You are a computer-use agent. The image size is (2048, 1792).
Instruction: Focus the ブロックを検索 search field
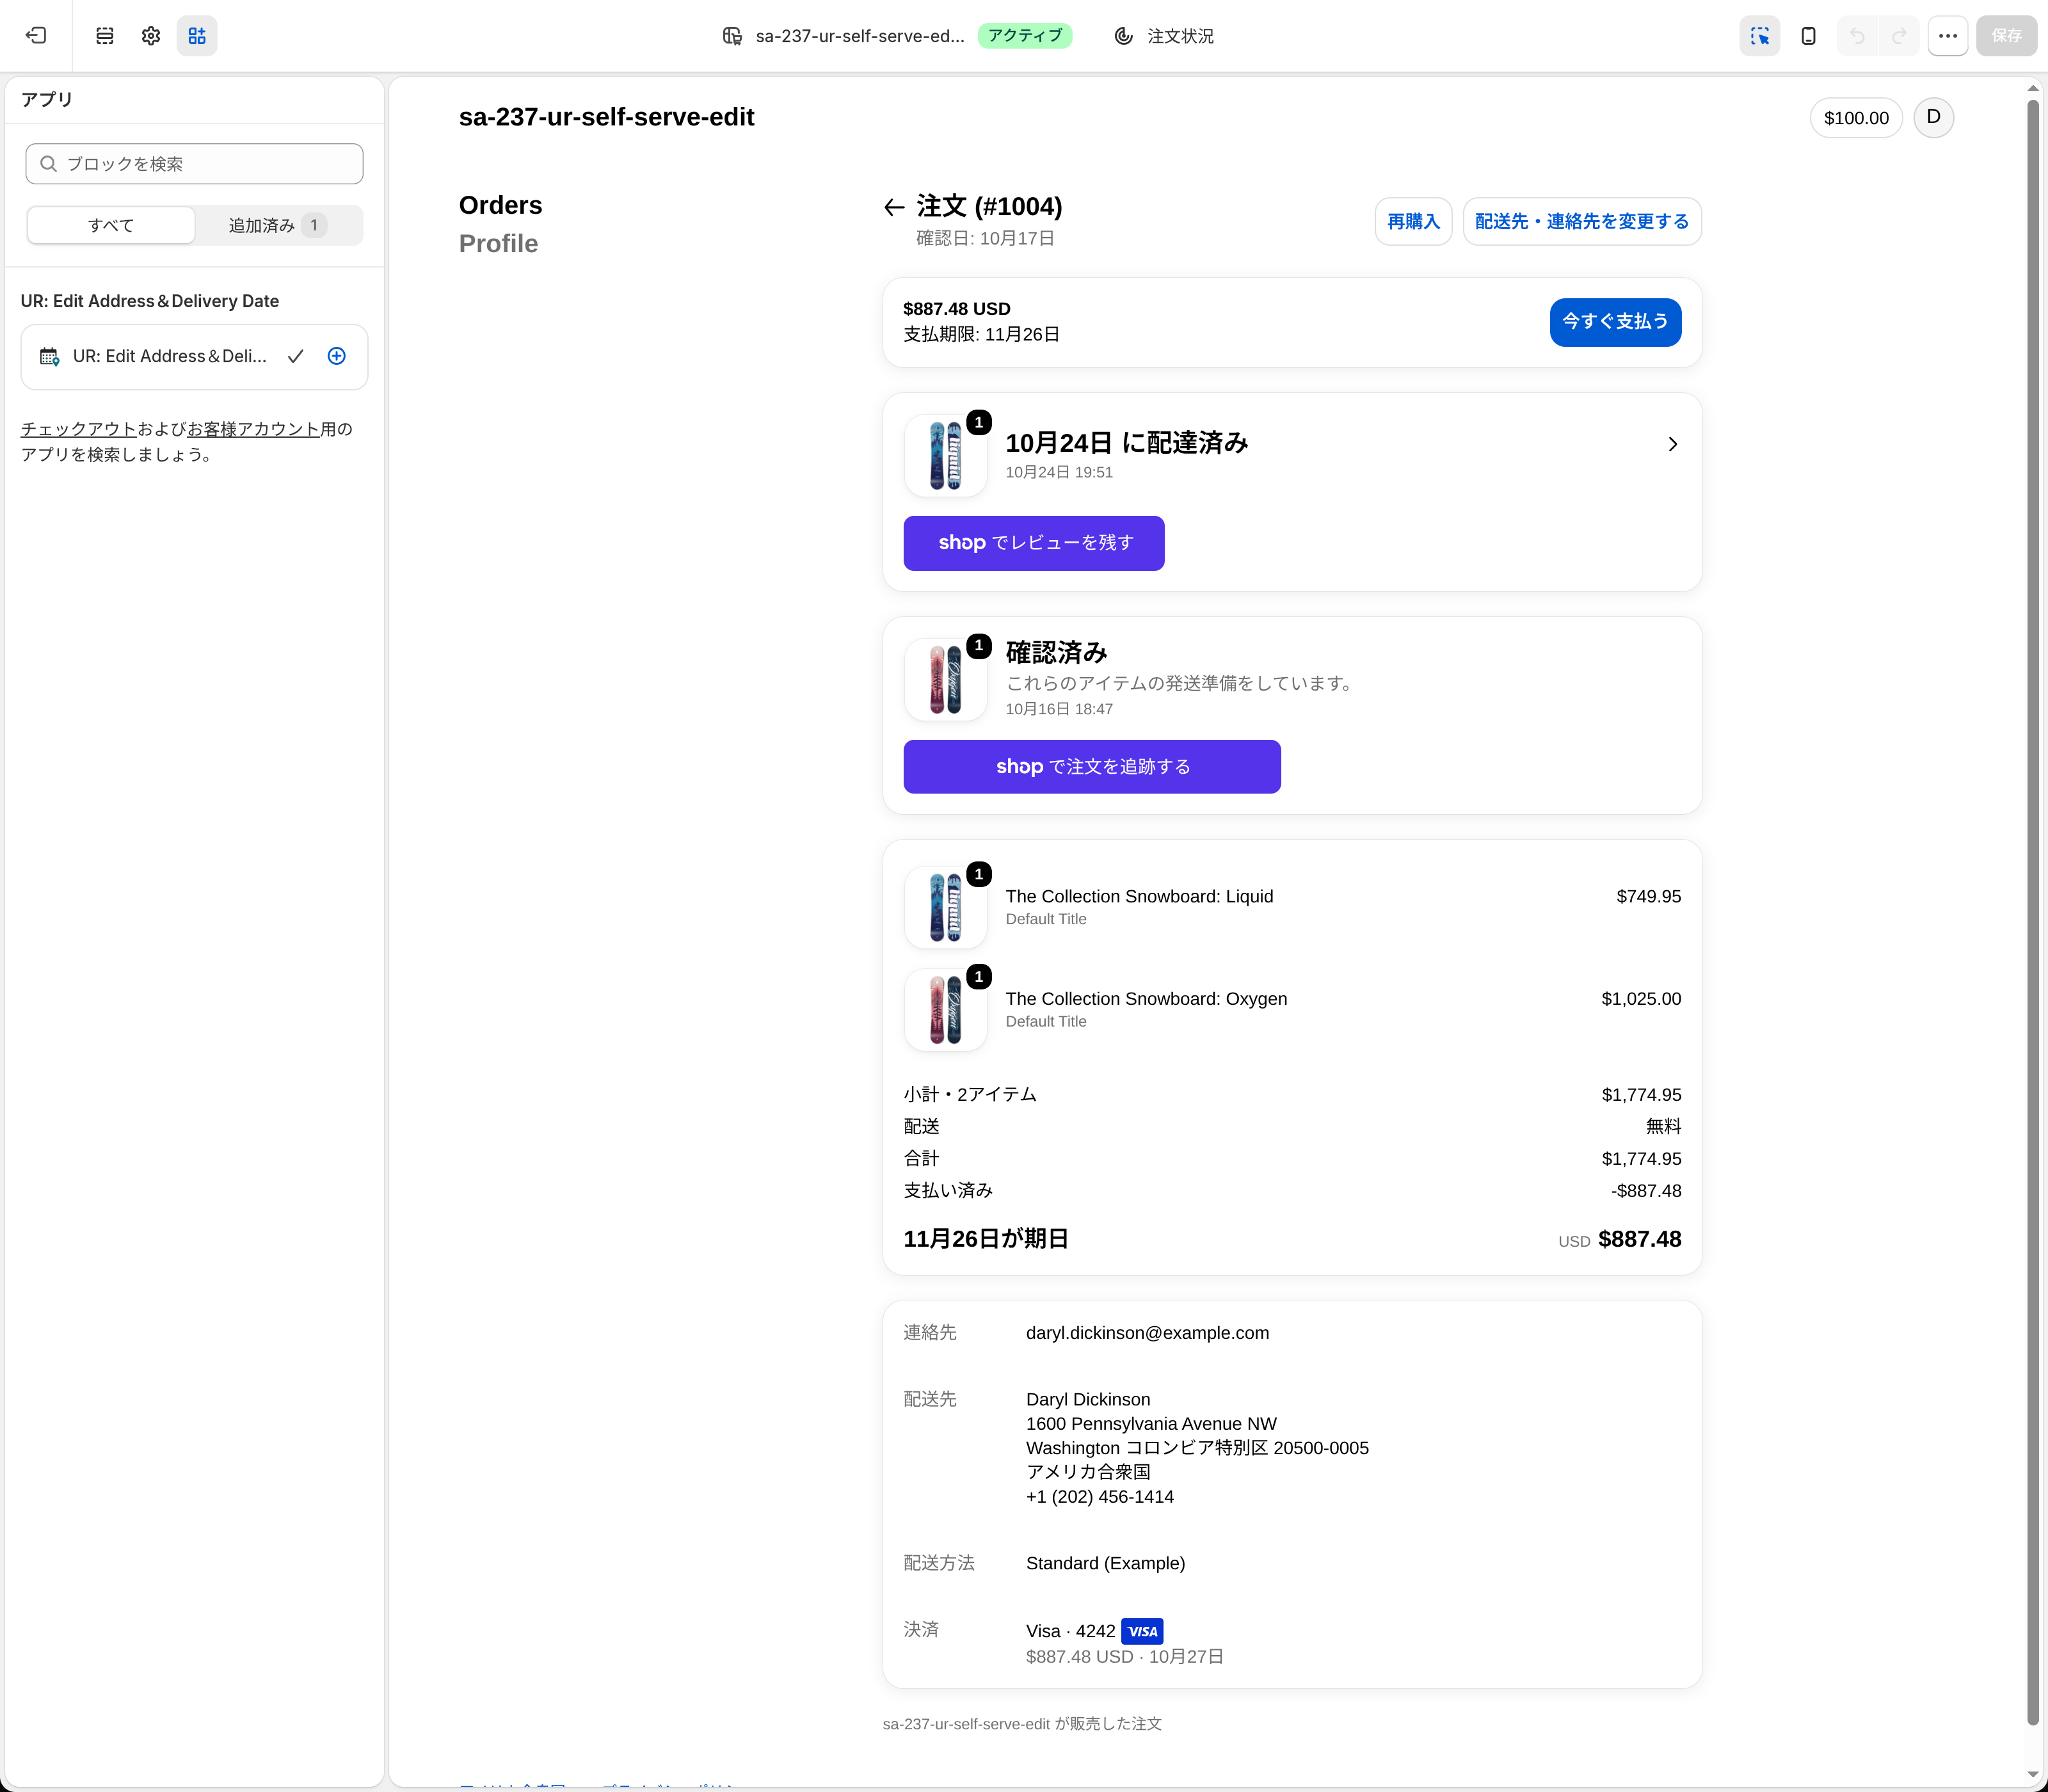[x=194, y=164]
